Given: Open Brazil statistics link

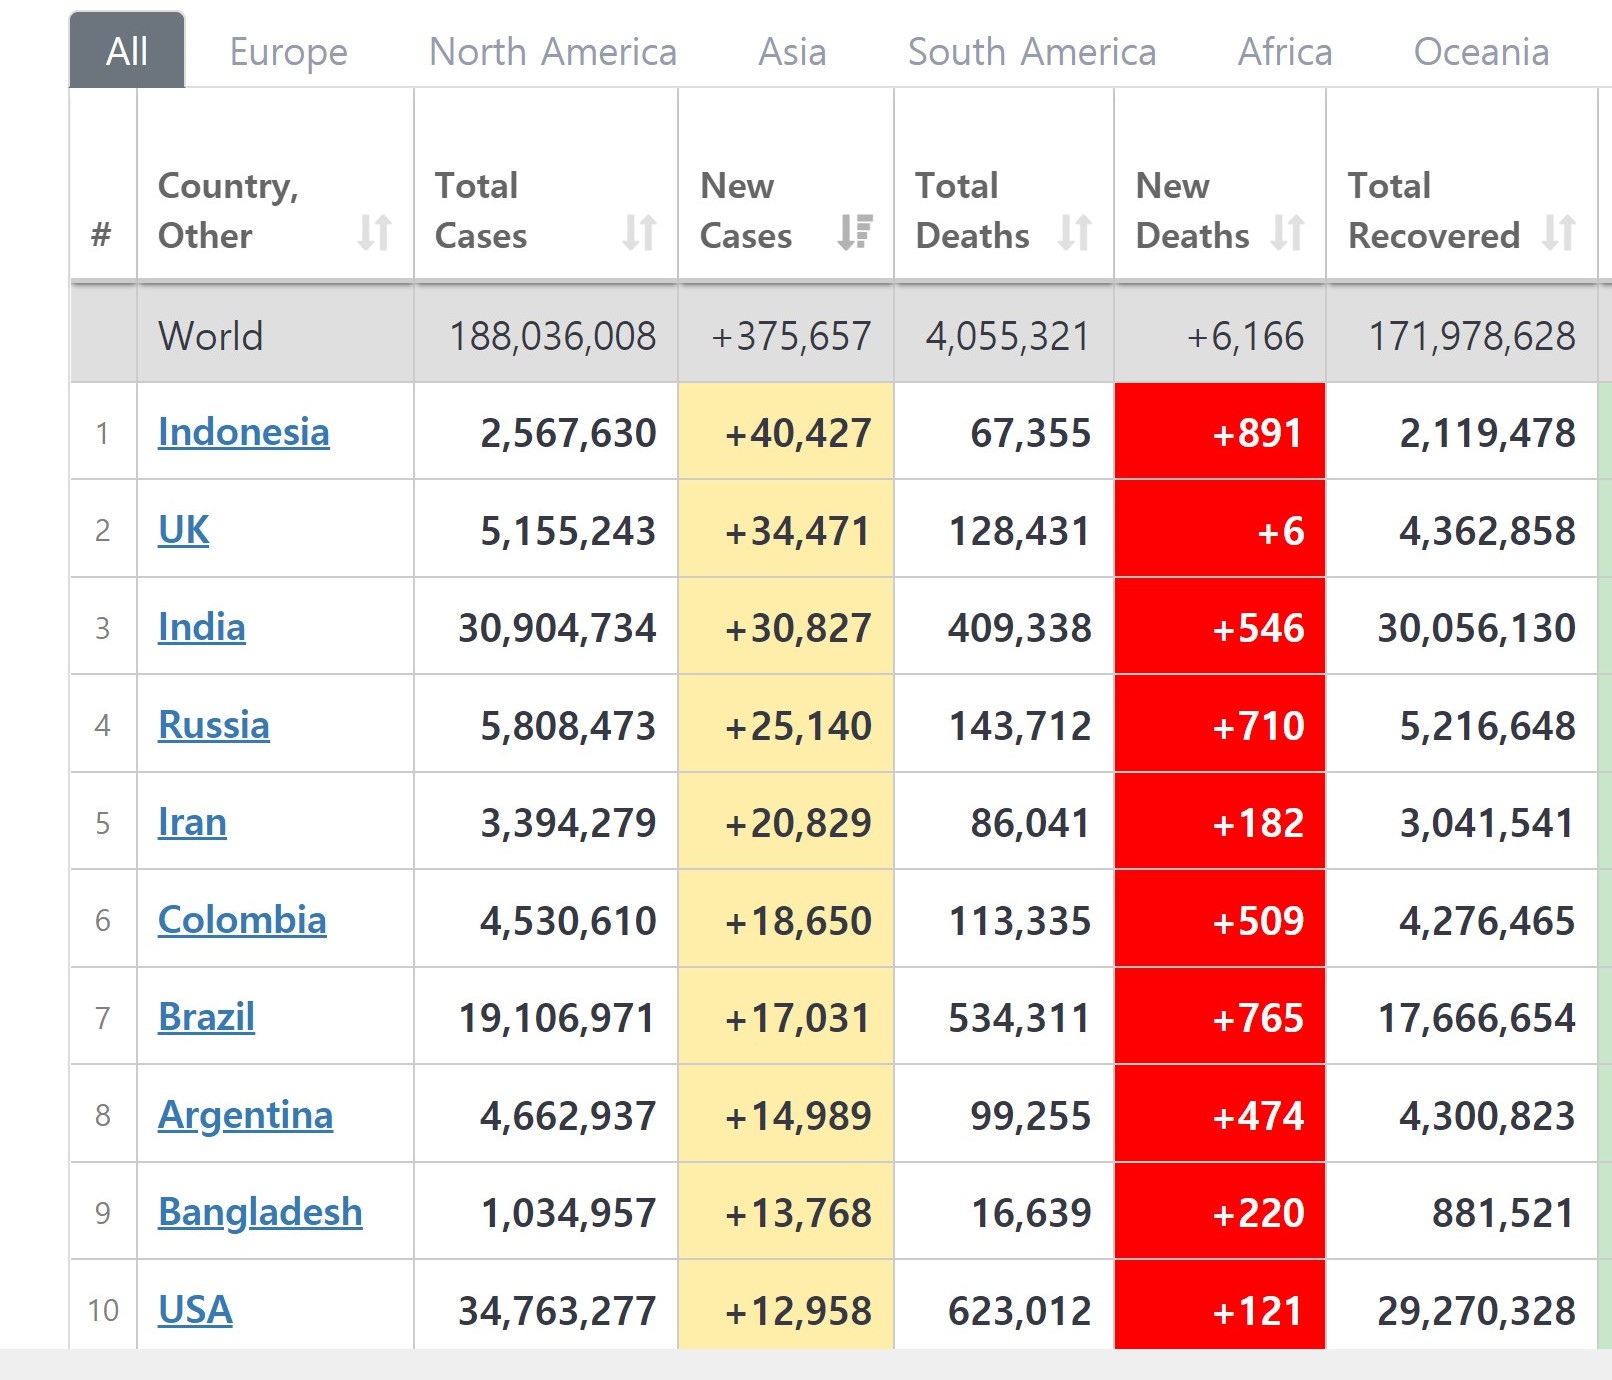Looking at the screenshot, I should point(206,1017).
